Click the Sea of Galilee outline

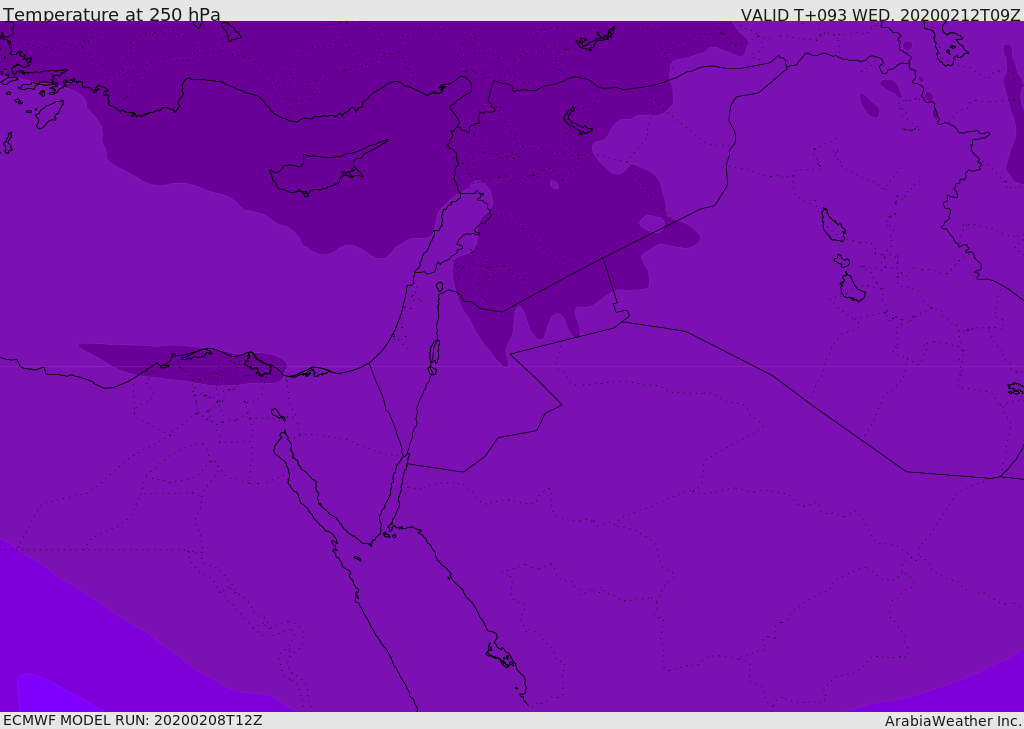439,287
